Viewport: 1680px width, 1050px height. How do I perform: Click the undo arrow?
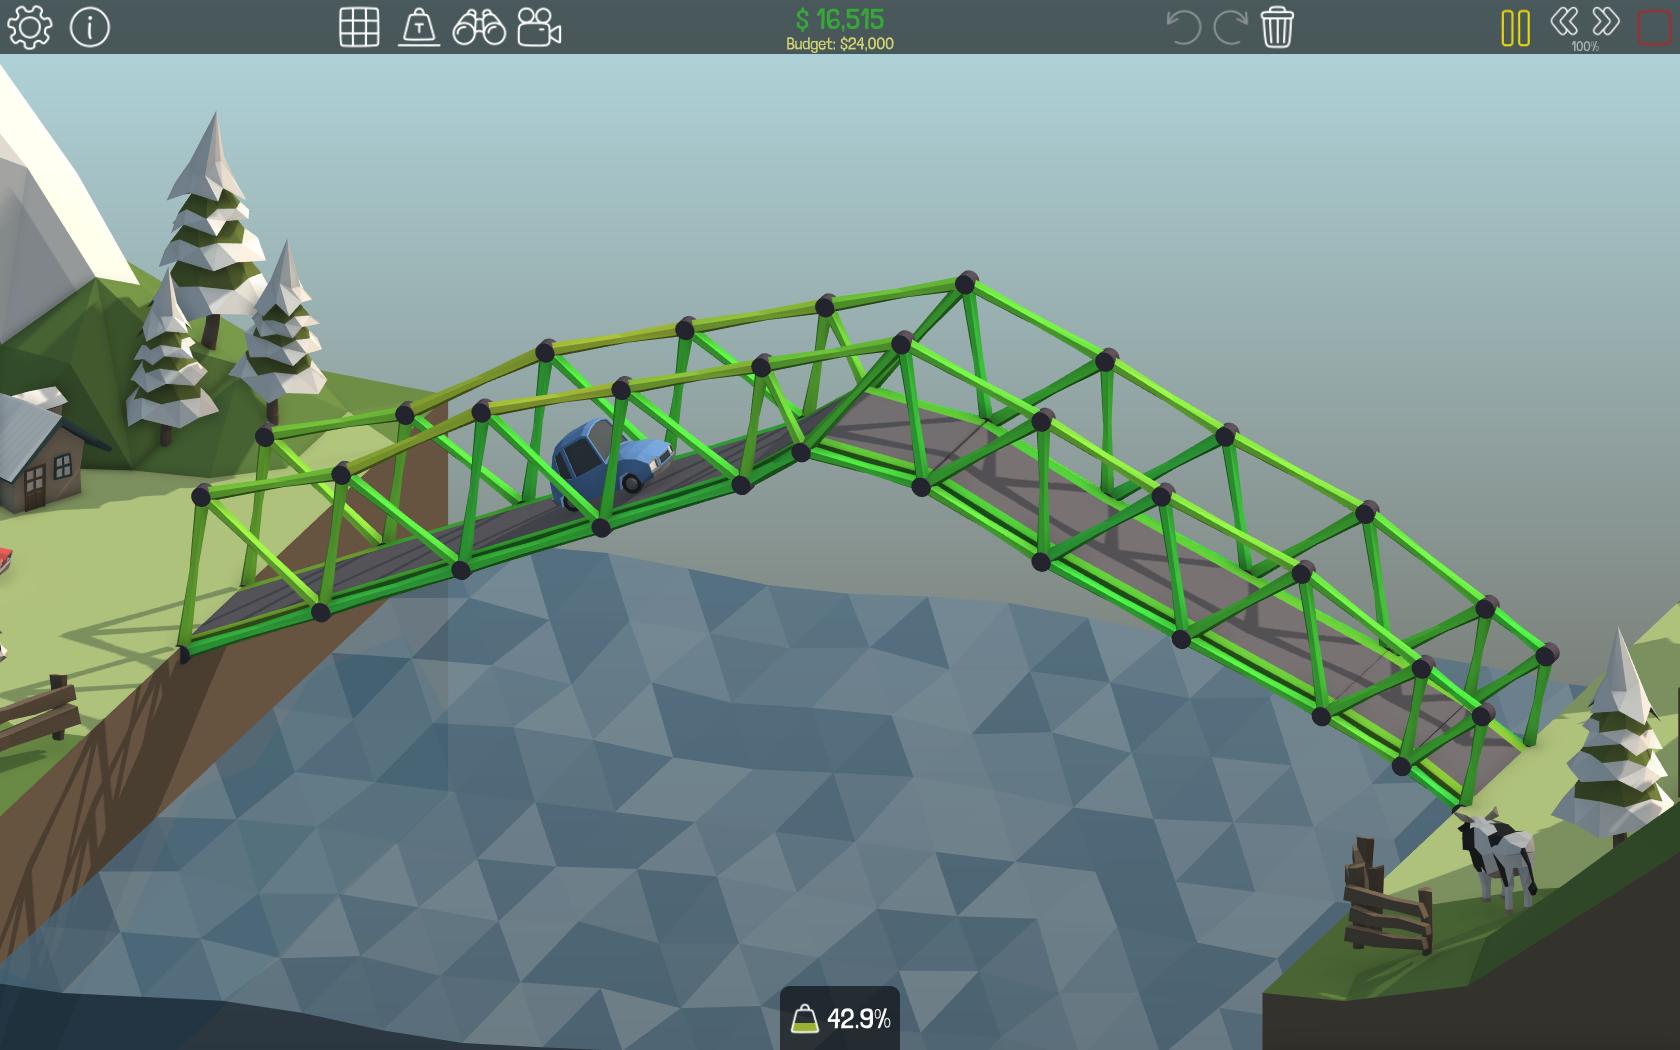coord(1183,27)
